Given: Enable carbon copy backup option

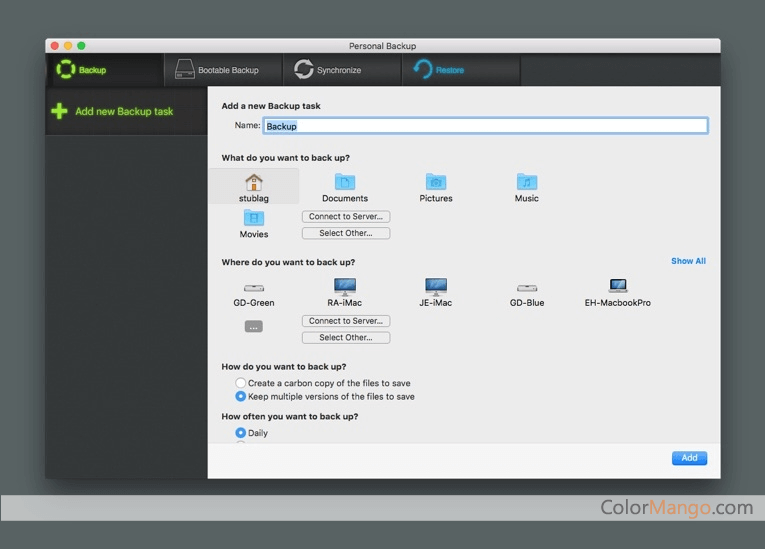Looking at the screenshot, I should pos(241,383).
